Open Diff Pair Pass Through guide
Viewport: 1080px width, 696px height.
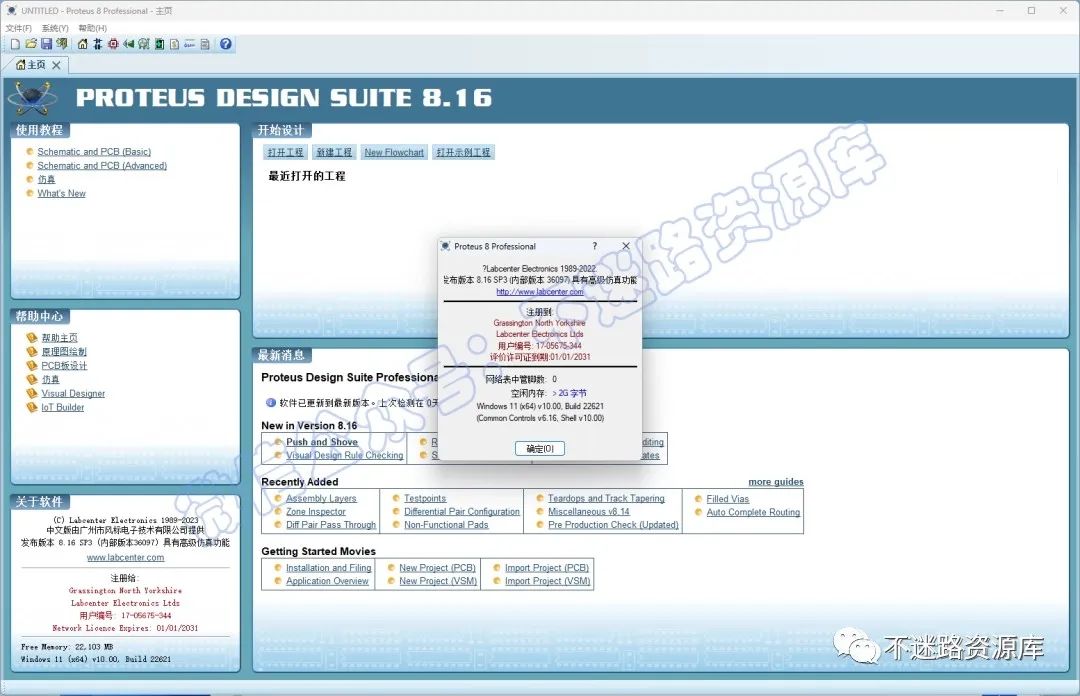pyautogui.click(x=331, y=525)
